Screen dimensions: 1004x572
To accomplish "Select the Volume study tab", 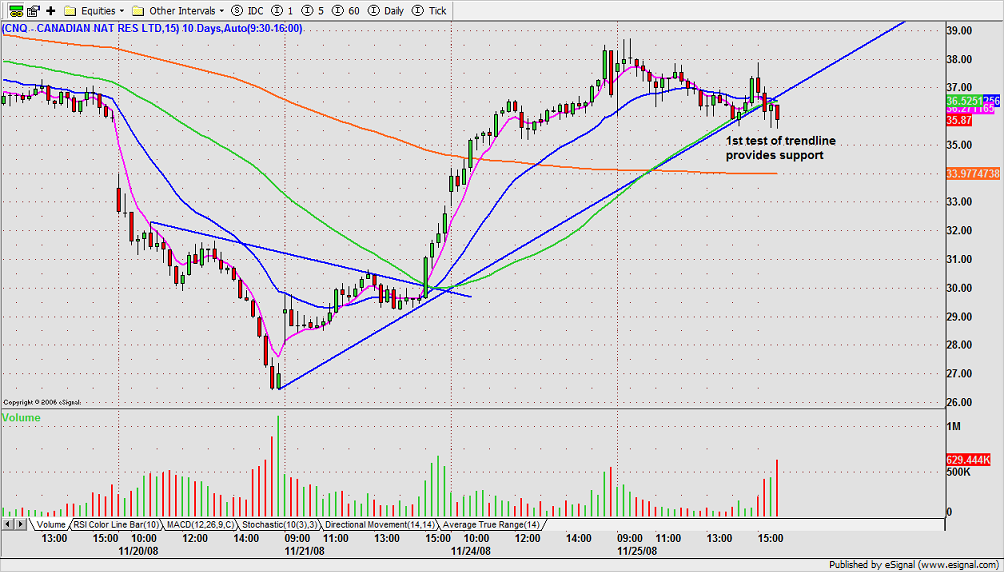I will tap(51, 525).
